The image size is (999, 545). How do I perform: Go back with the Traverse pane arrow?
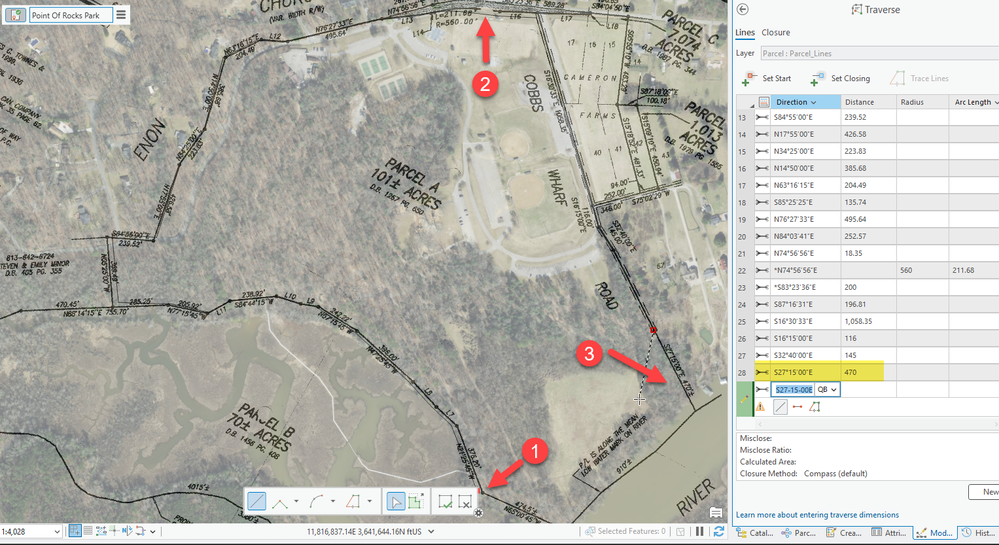click(x=742, y=10)
